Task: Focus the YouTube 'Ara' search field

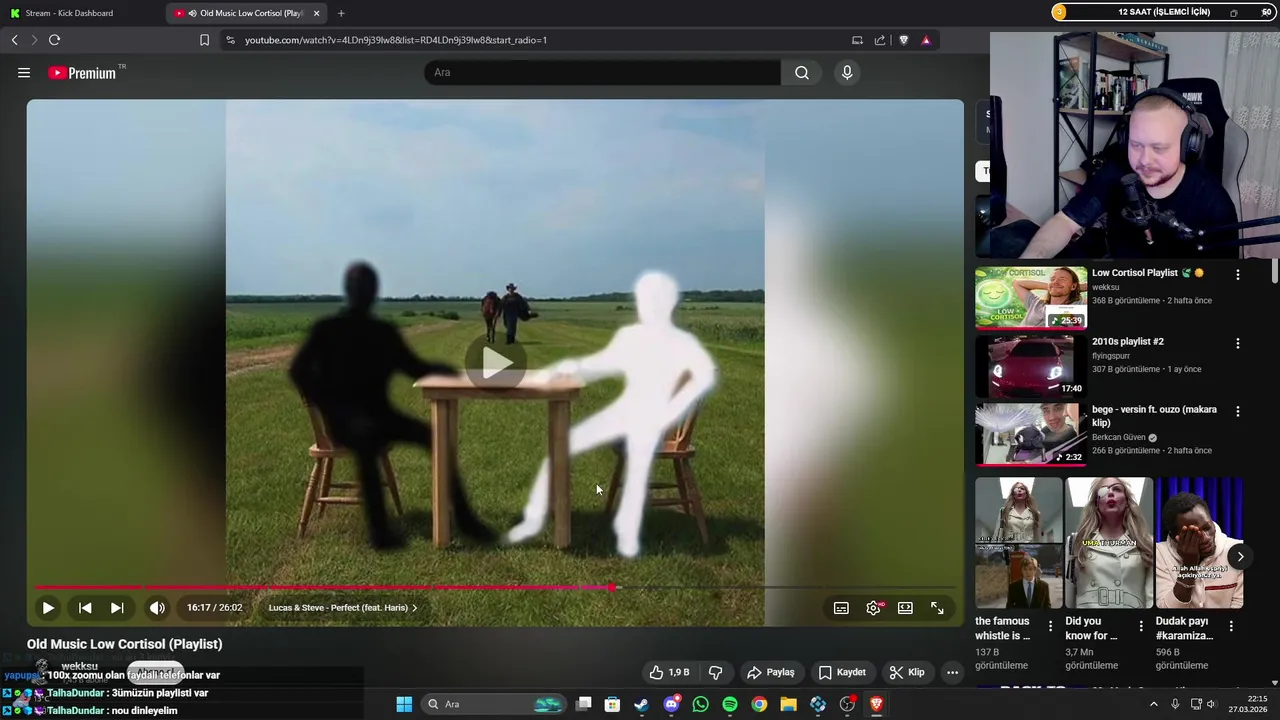Action: click(x=603, y=72)
